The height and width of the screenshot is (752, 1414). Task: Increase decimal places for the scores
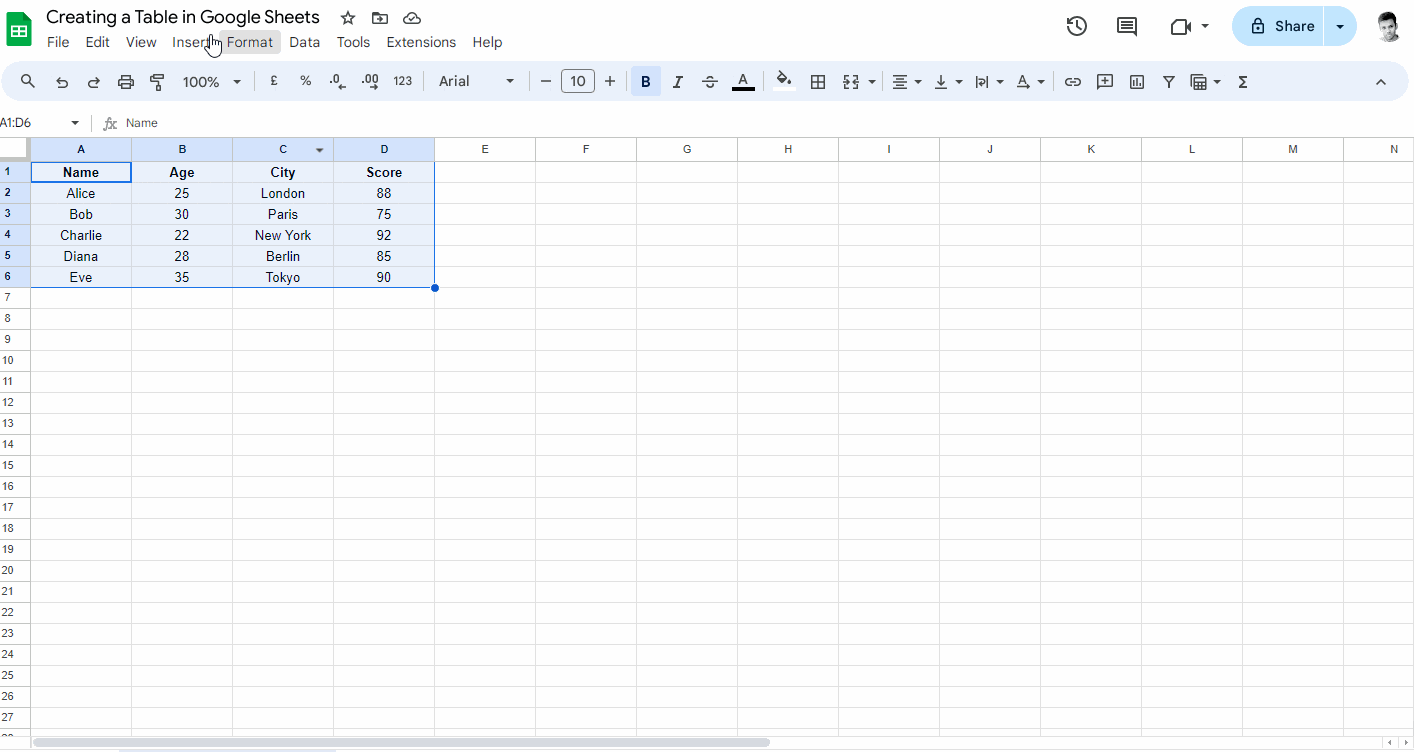tap(369, 81)
